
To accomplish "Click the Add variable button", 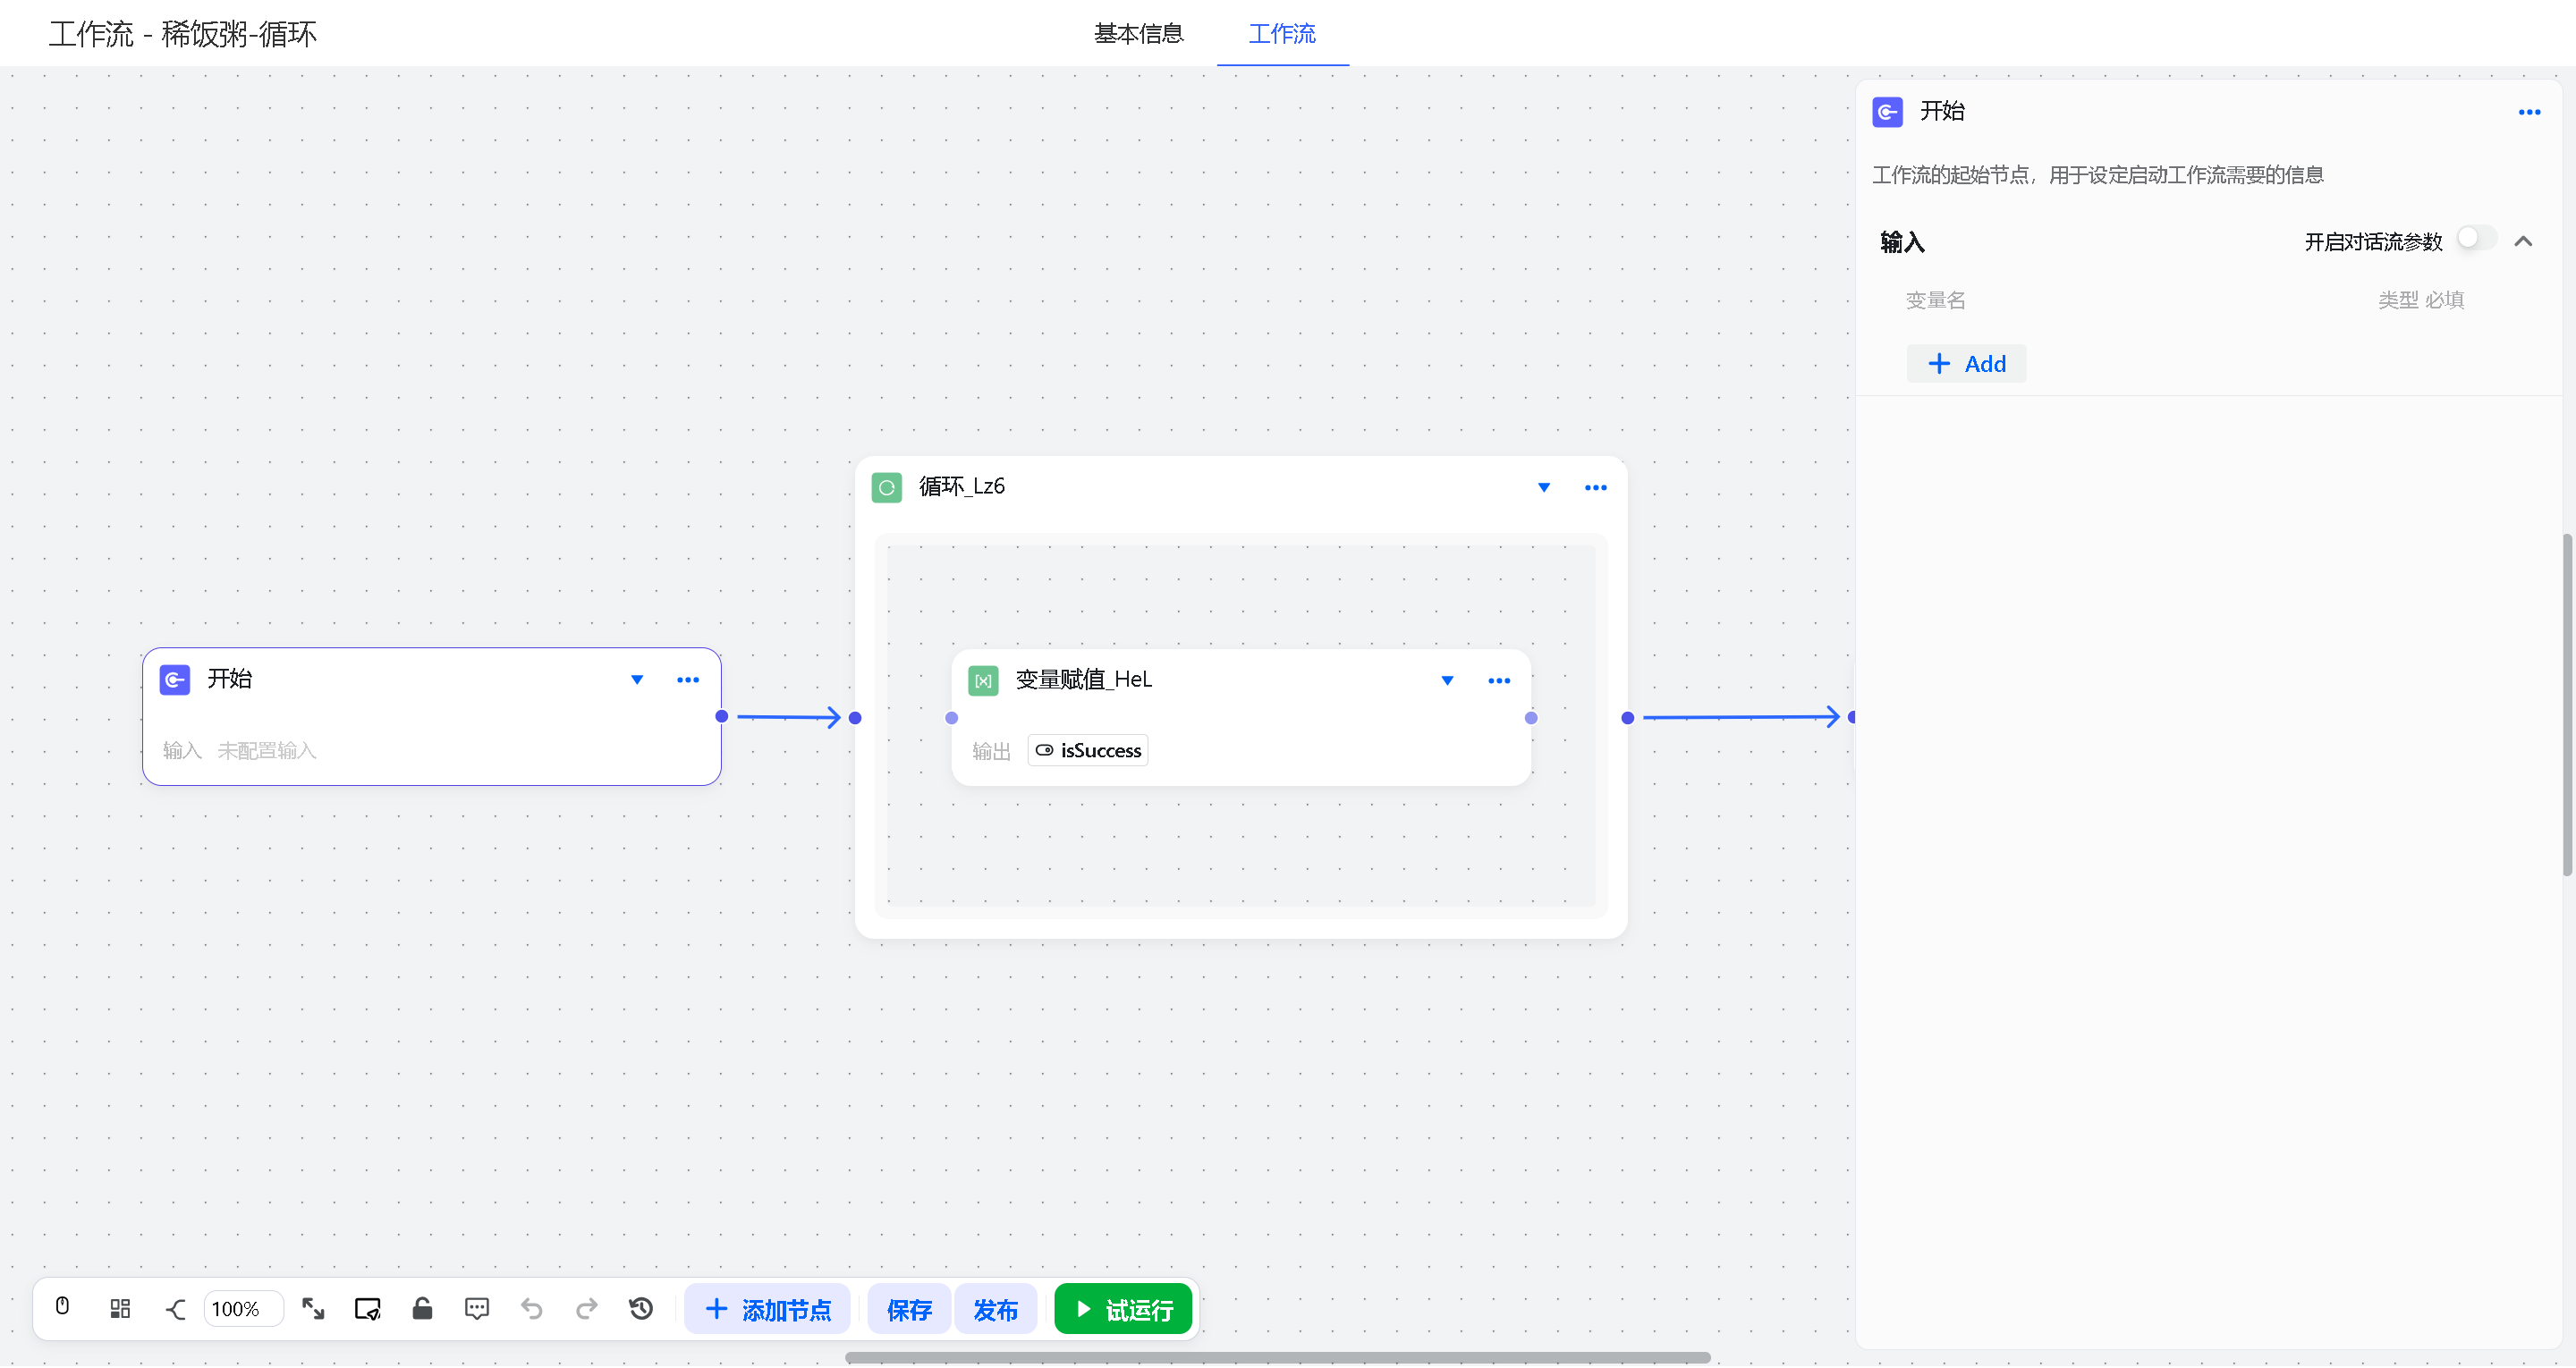I will tap(1966, 364).
